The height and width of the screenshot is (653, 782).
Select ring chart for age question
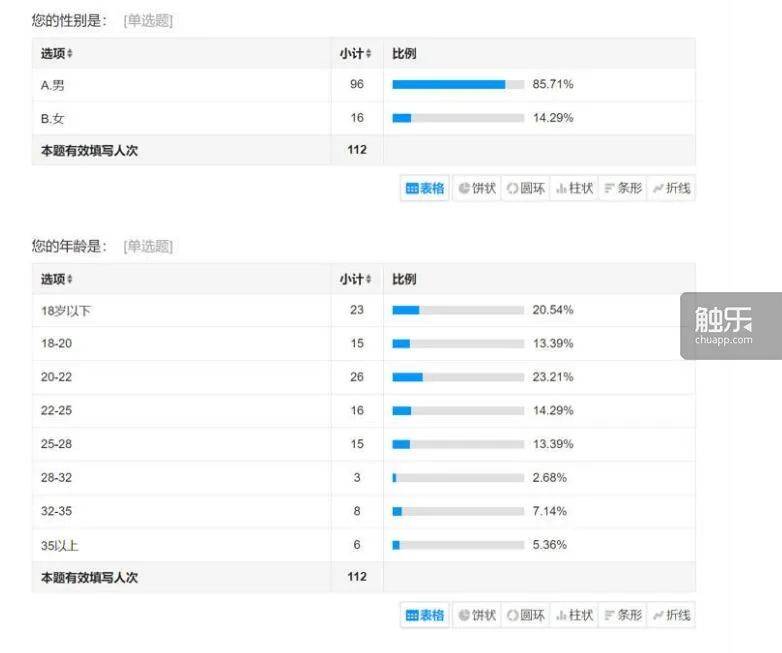click(525, 615)
